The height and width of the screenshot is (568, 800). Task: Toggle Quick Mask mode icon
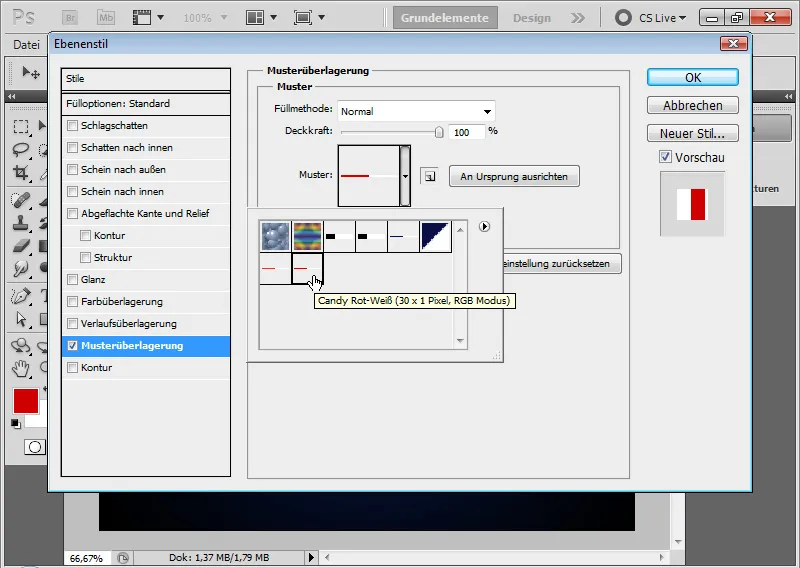click(35, 447)
